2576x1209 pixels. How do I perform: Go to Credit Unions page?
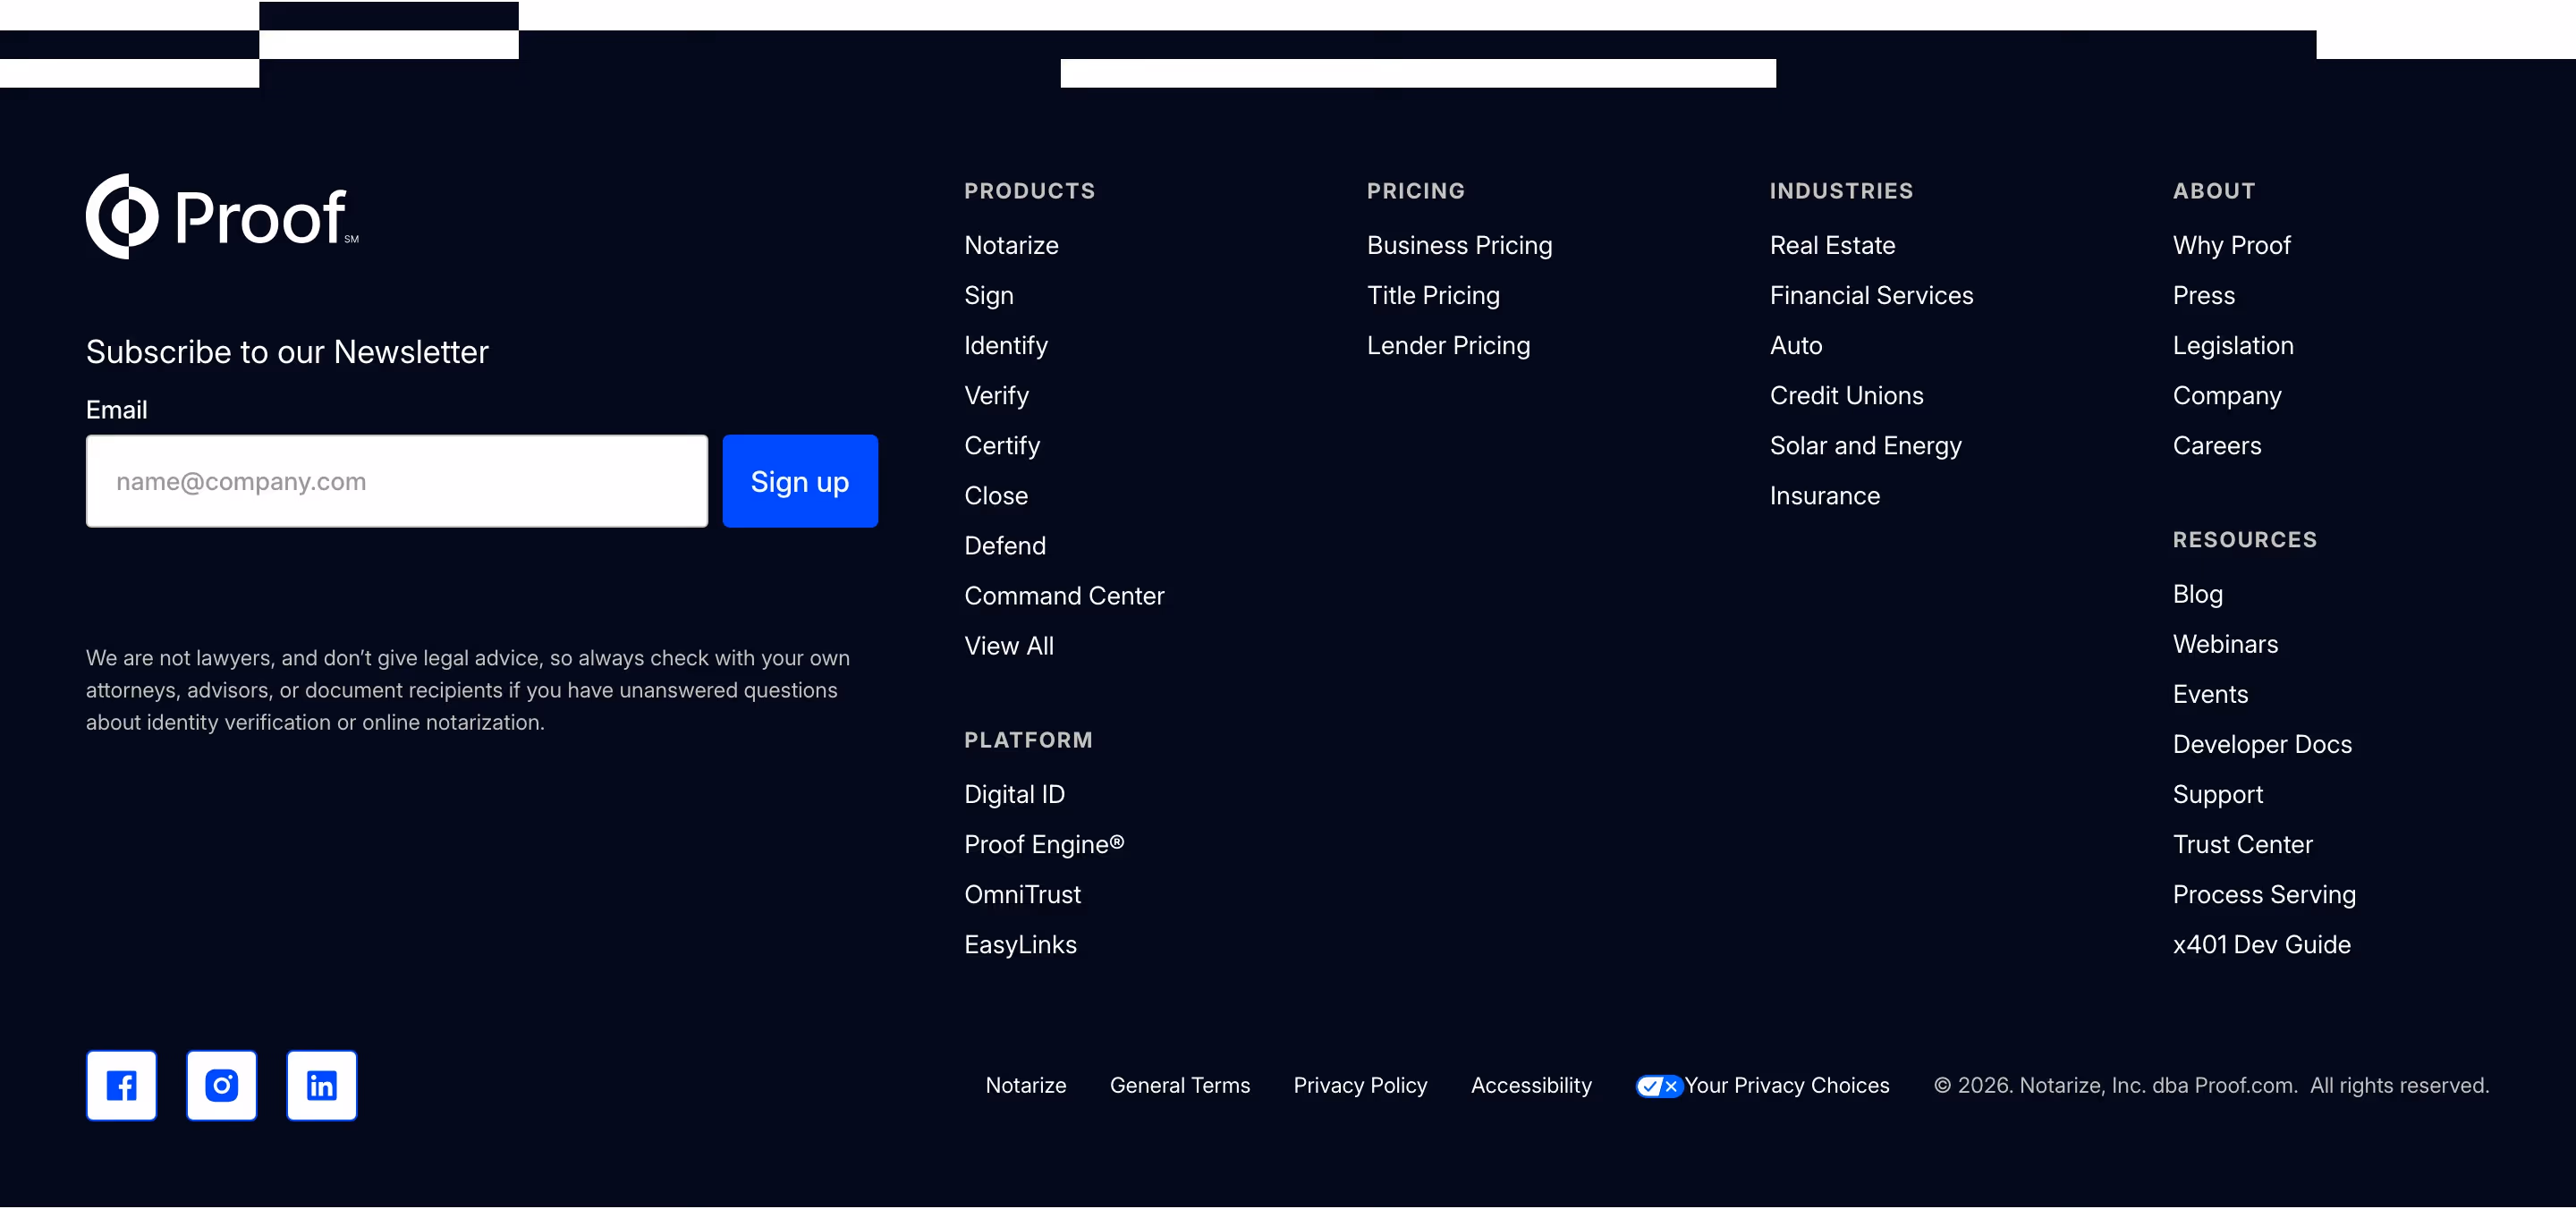click(1846, 395)
